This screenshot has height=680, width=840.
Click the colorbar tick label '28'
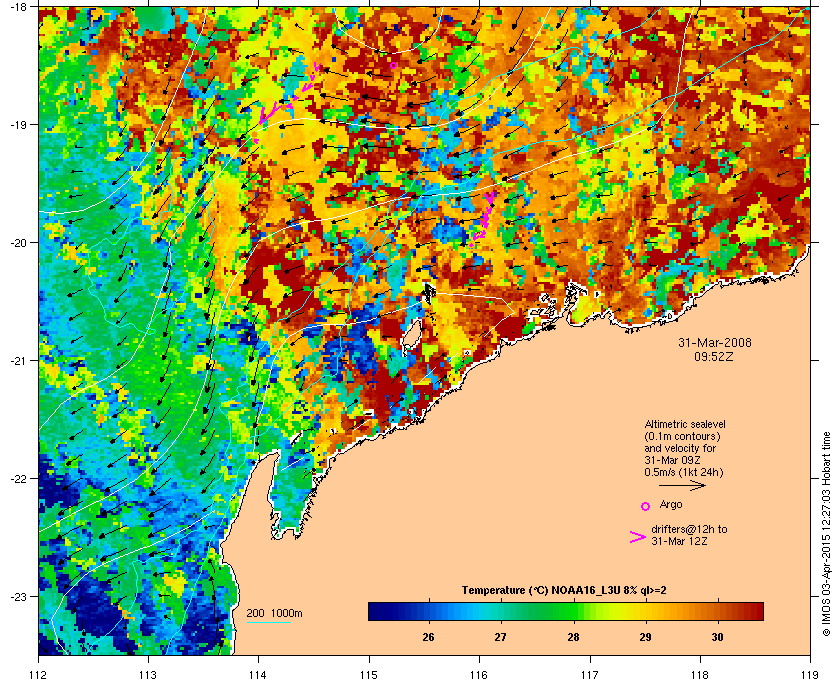(x=573, y=637)
